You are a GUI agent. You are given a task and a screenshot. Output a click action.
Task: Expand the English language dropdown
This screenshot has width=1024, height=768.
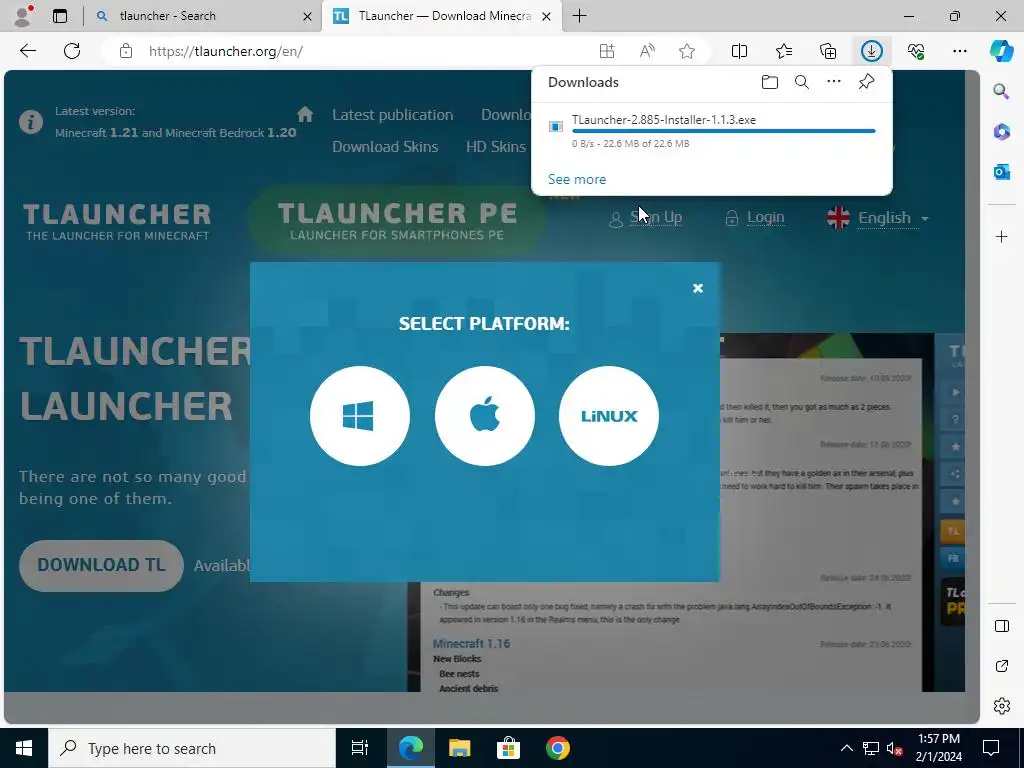pyautogui.click(x=878, y=217)
